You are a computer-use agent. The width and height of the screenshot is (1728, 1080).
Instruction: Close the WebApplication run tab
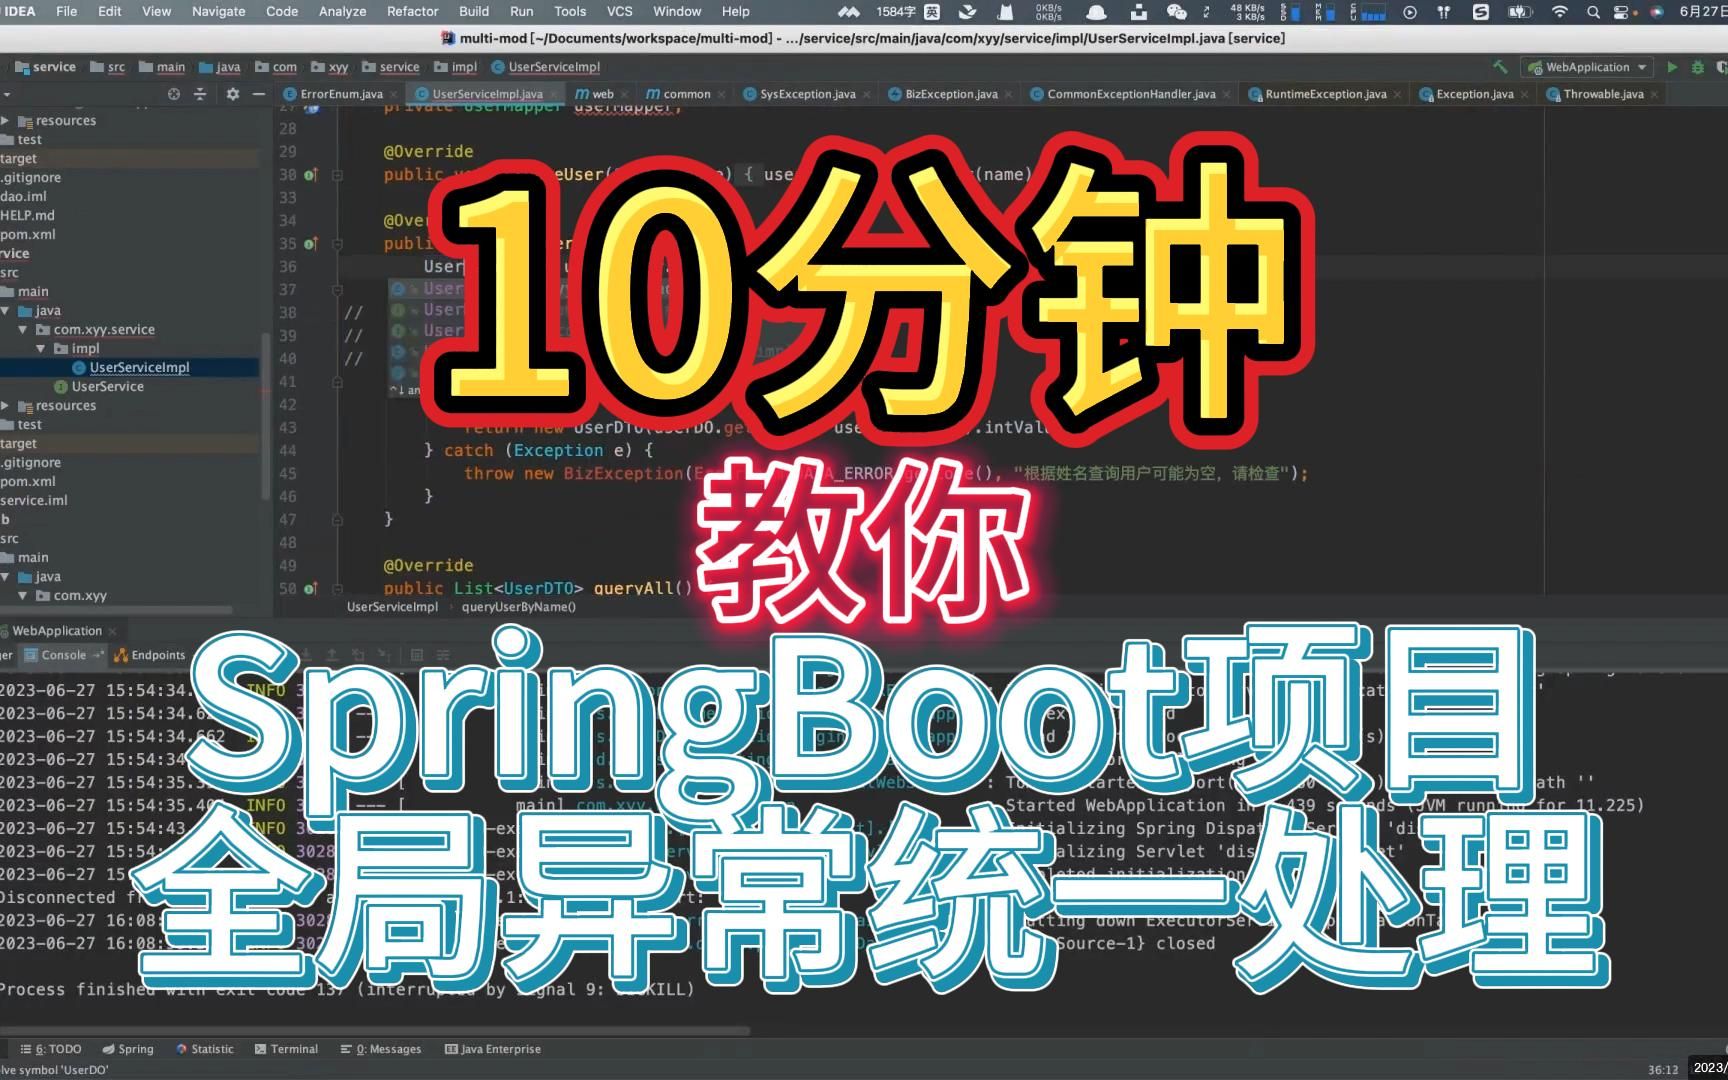[x=112, y=631]
